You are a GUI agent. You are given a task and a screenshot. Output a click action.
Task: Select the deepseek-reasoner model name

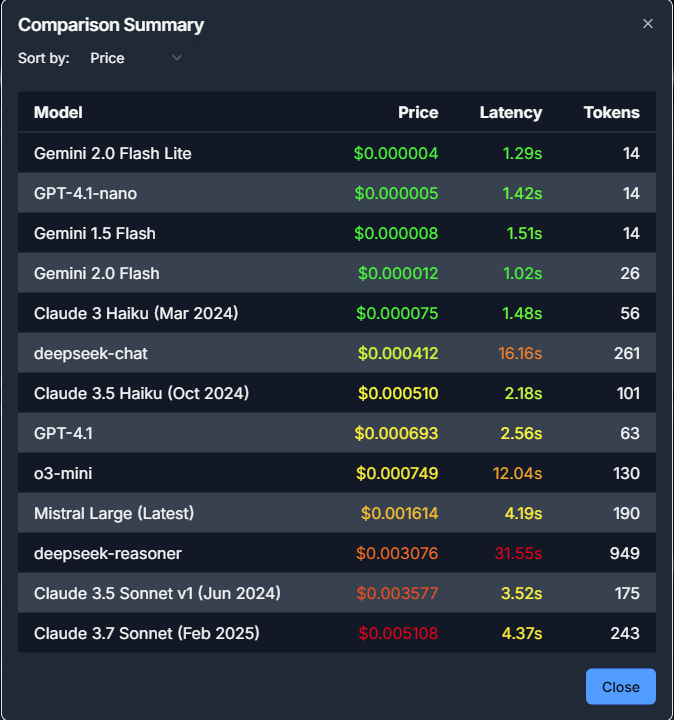(108, 553)
